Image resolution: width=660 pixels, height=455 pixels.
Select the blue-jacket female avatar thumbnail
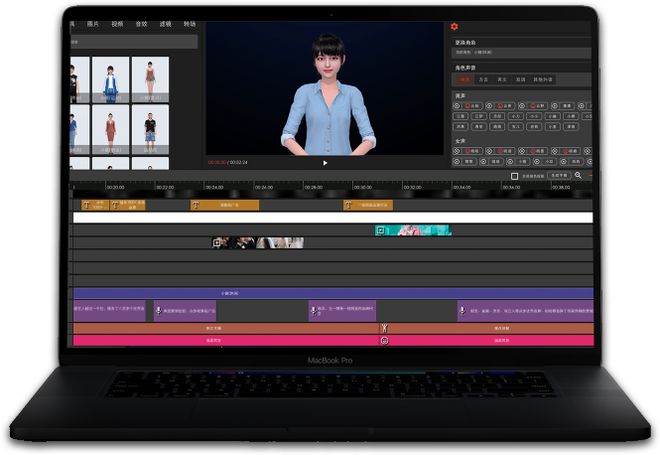pyautogui.click(x=110, y=80)
